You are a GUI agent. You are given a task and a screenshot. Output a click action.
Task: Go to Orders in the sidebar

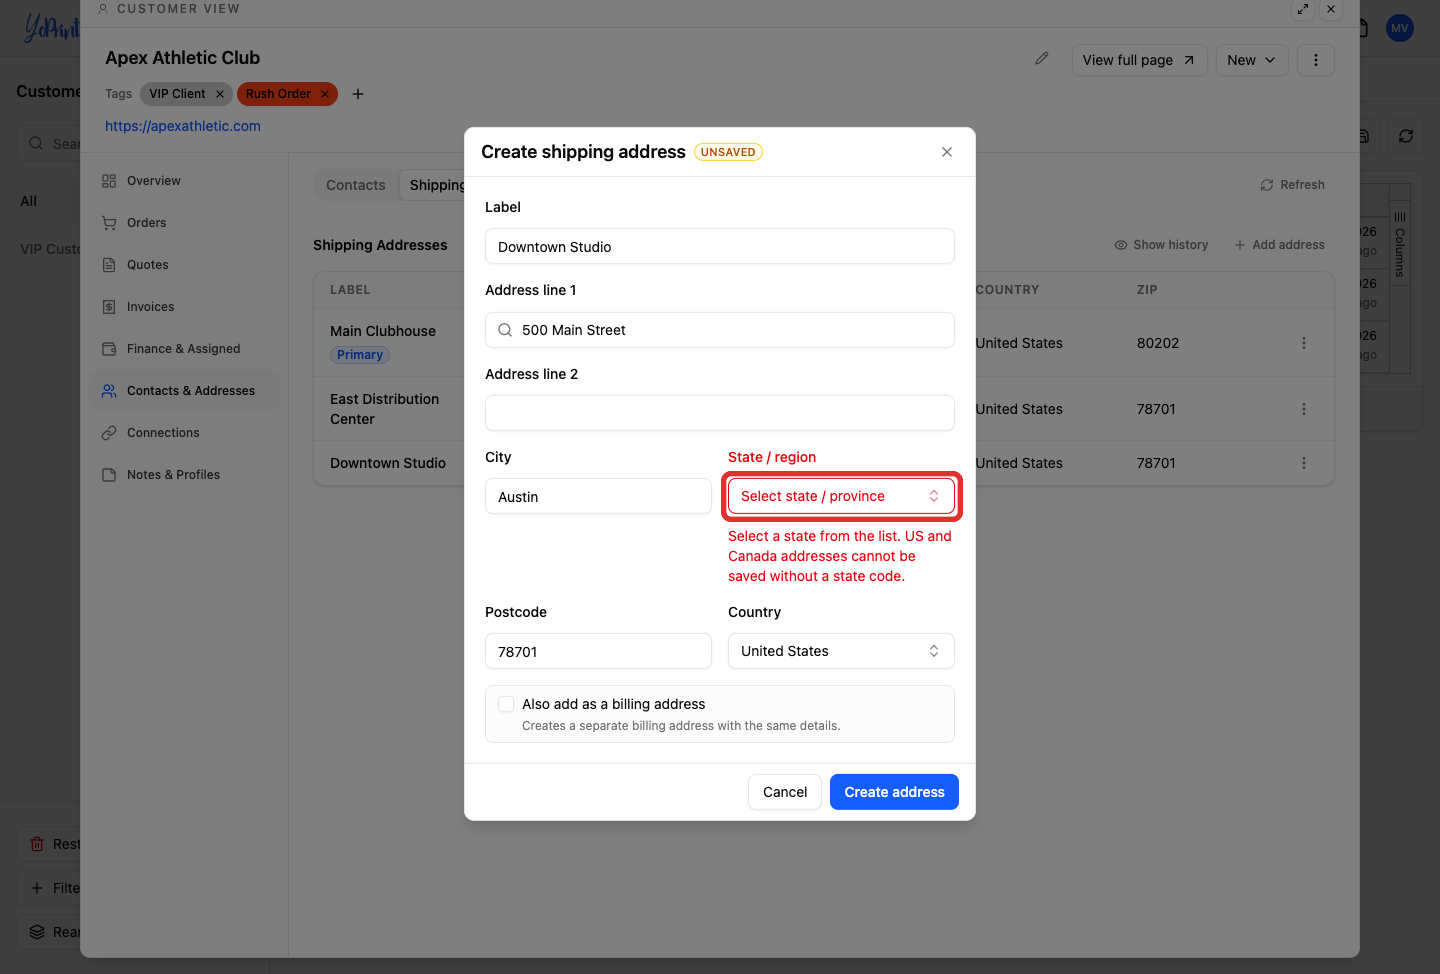[186, 223]
